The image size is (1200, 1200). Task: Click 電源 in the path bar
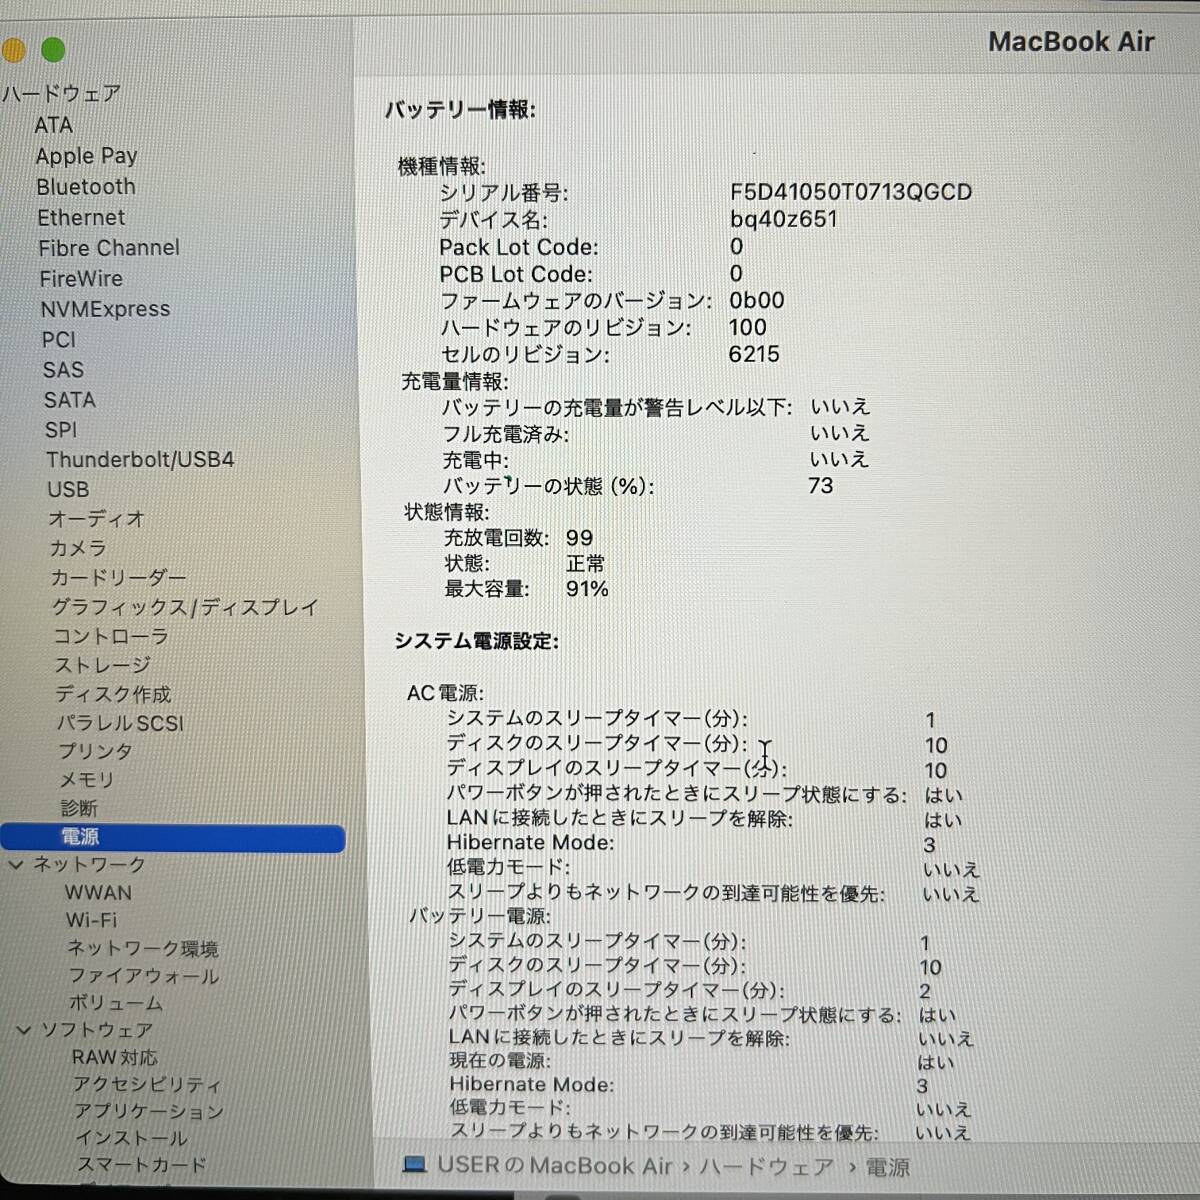click(x=887, y=1167)
